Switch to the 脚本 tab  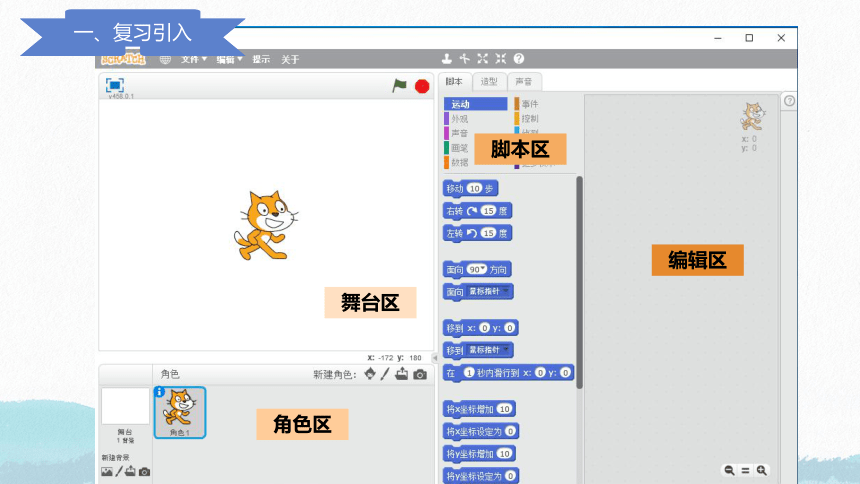tap(454, 82)
